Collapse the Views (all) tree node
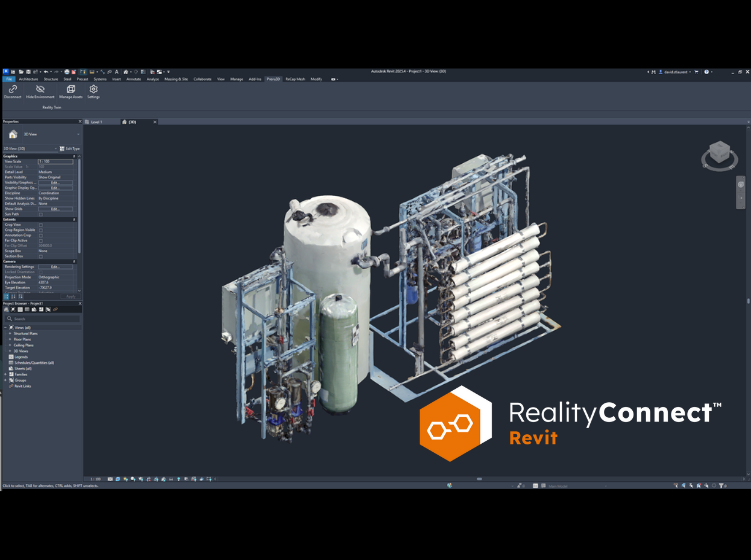This screenshot has width=751, height=560. [x=6, y=328]
